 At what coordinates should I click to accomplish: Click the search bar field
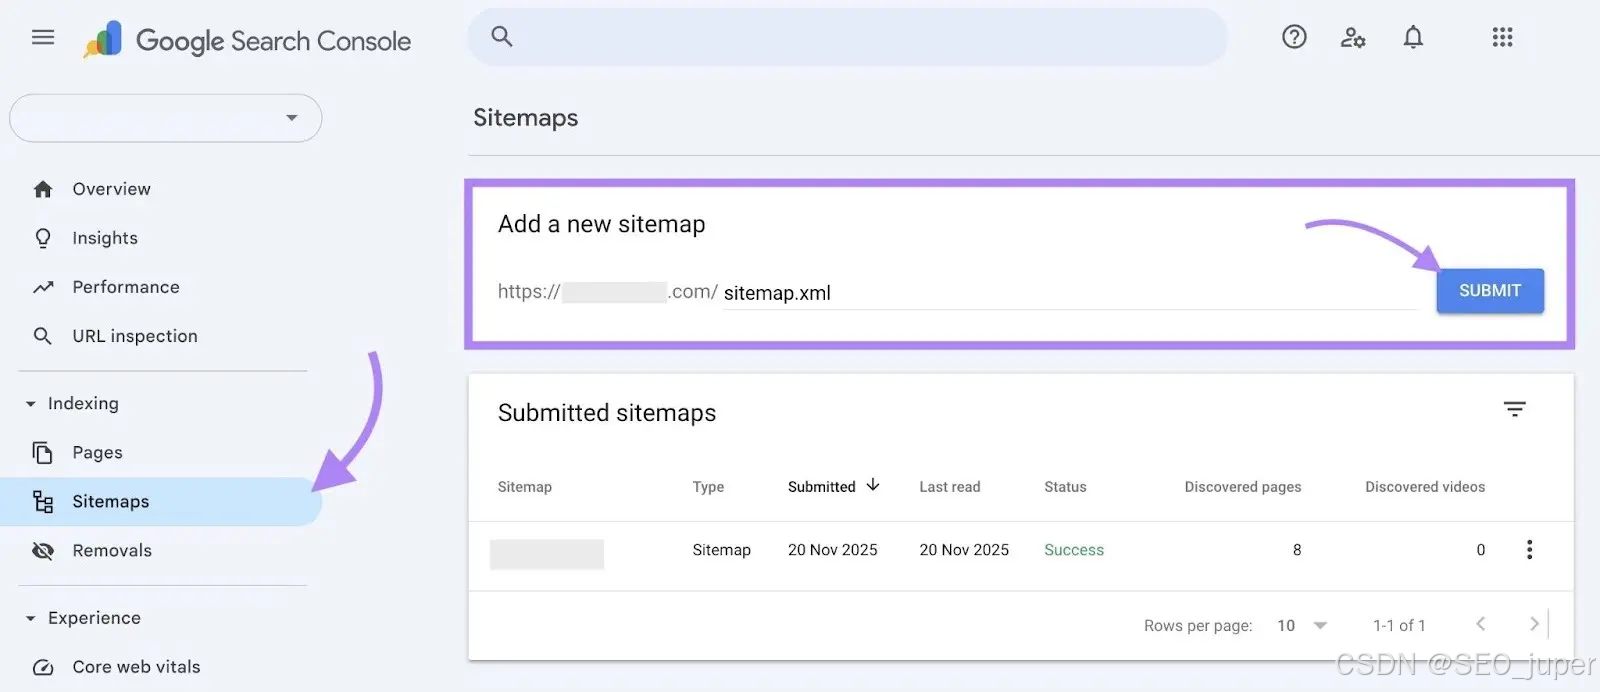point(860,38)
